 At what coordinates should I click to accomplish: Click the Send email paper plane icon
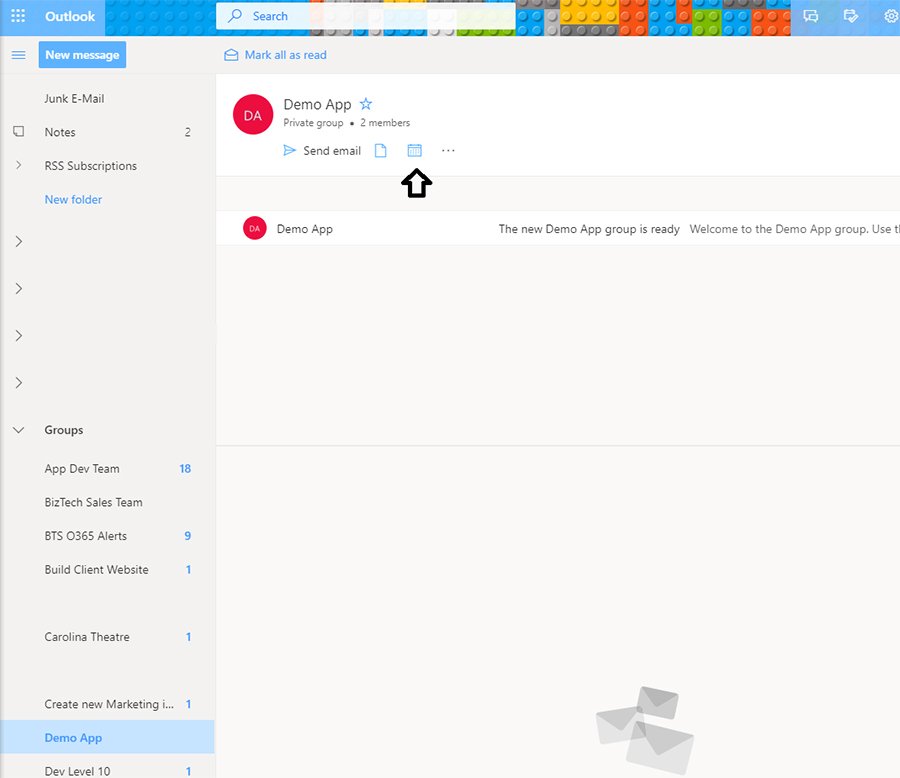point(290,150)
